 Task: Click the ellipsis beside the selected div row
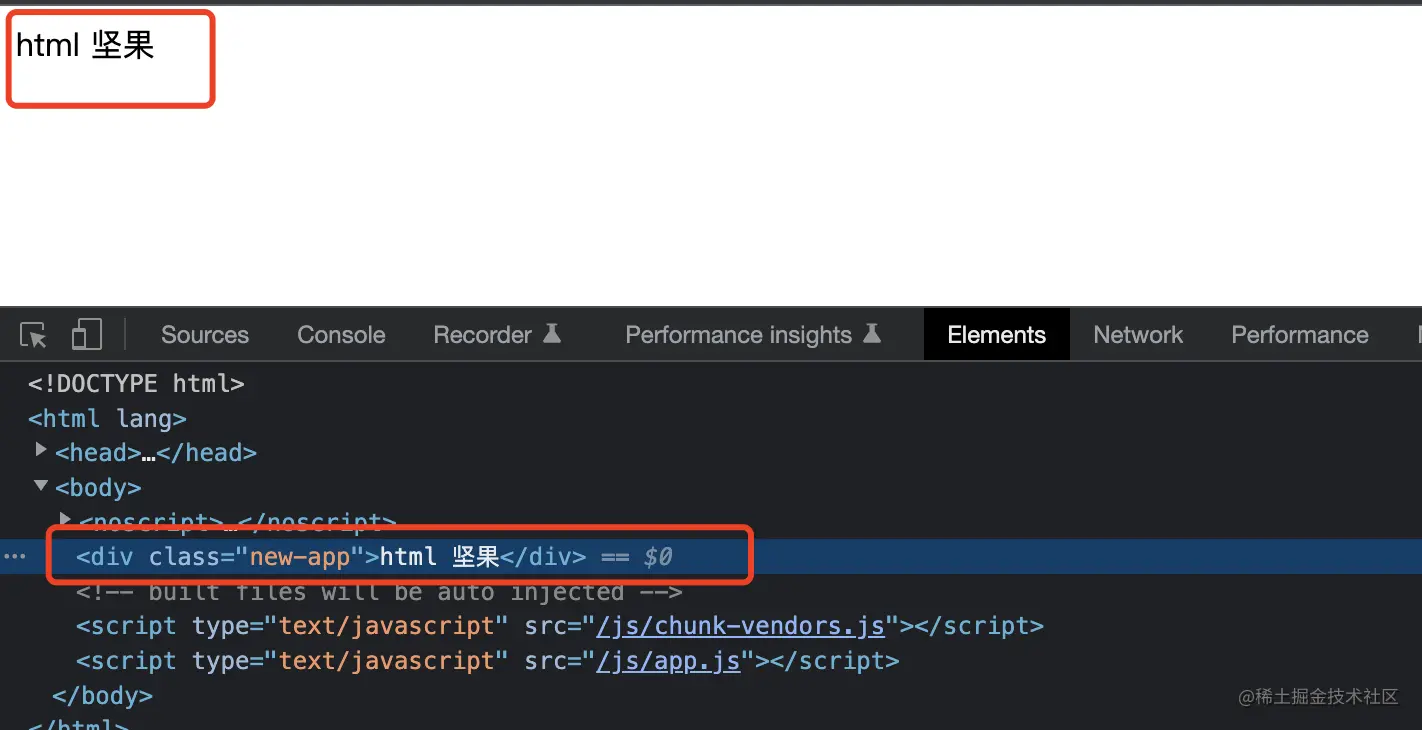click(14, 557)
